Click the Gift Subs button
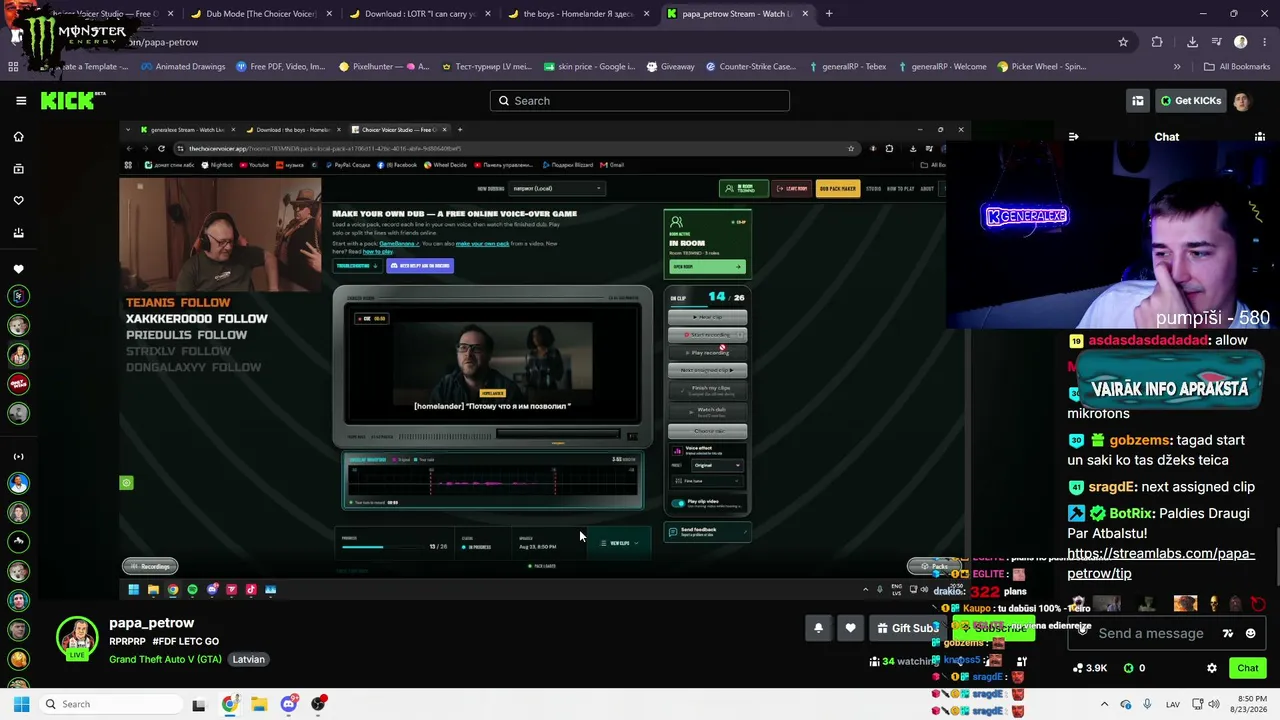Image resolution: width=1280 pixels, height=720 pixels. [907, 628]
